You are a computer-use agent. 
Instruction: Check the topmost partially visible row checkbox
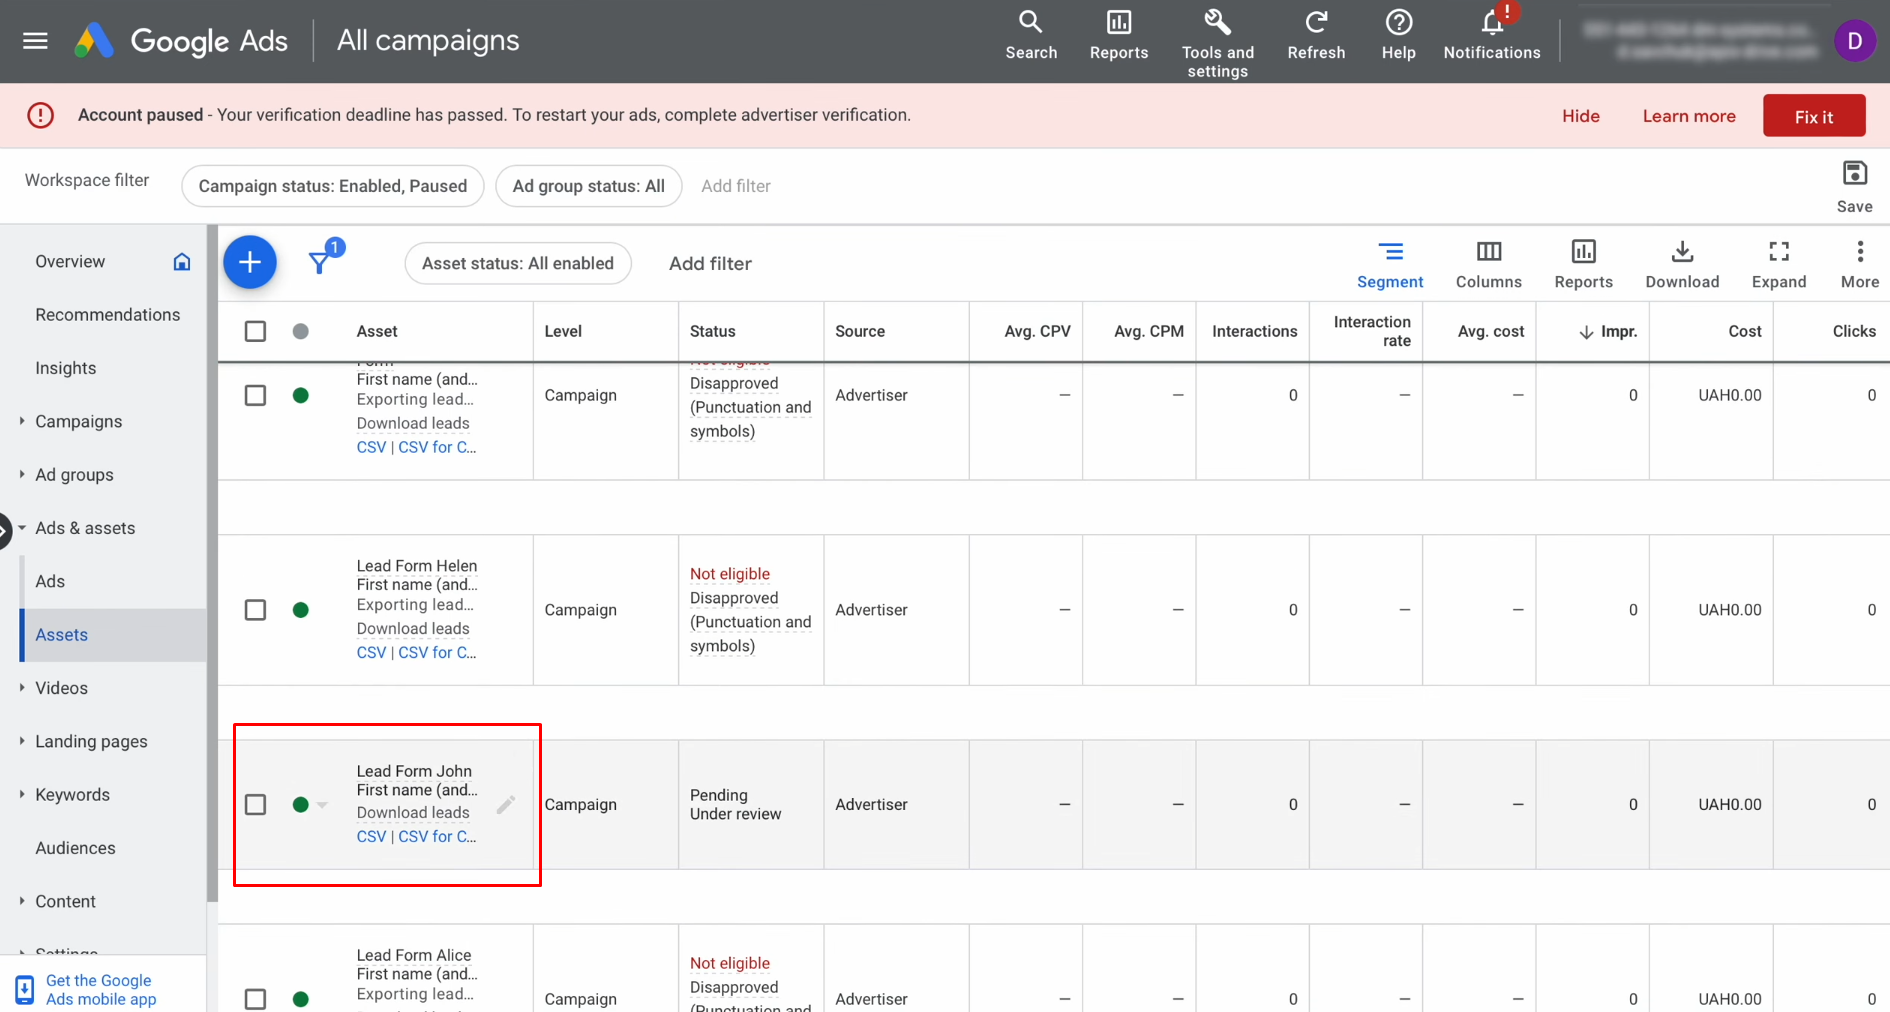coord(255,395)
